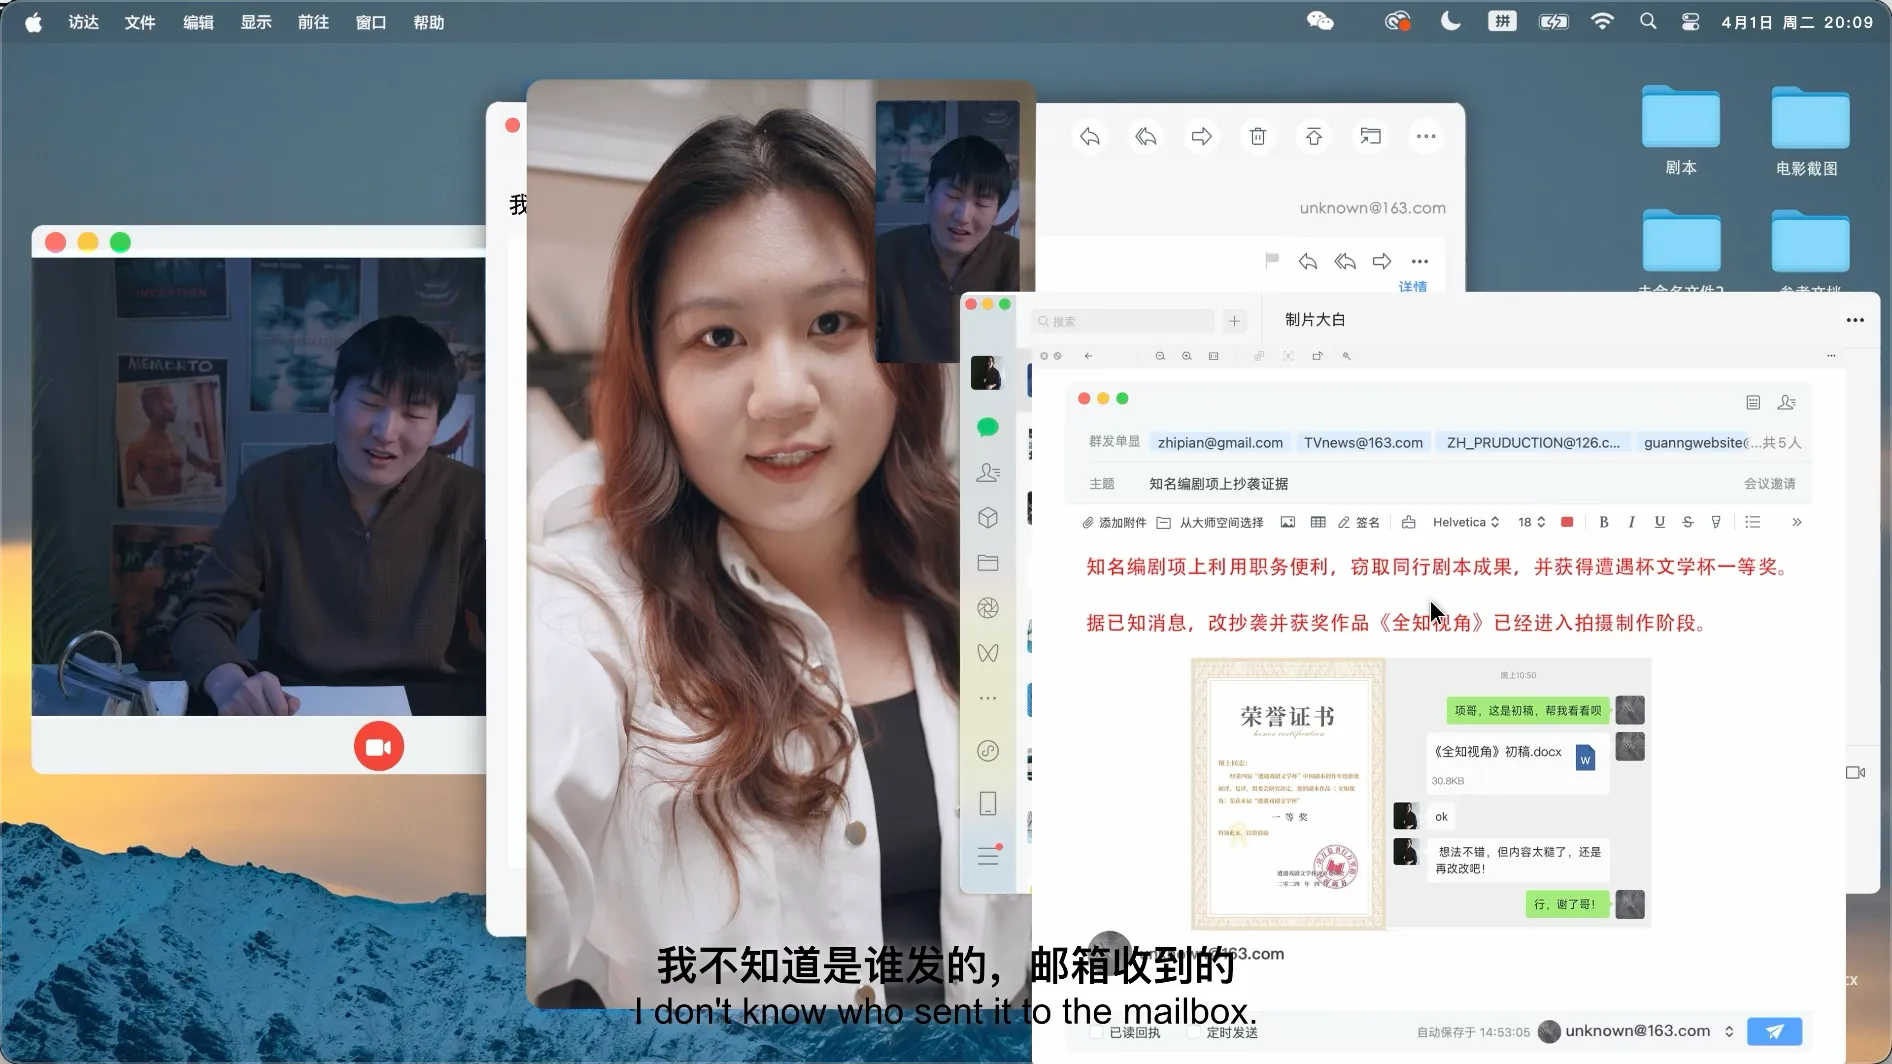This screenshot has height=1064, width=1892.
Task: Click the zoom in magnifier in viewer toolbar
Action: (x=1187, y=356)
